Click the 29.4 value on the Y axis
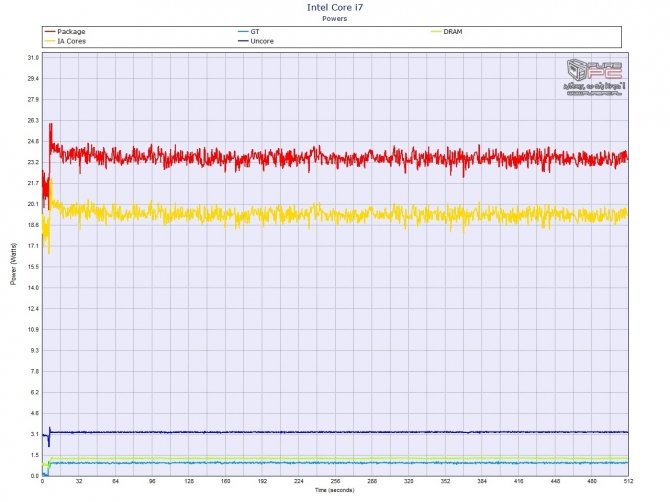This screenshot has height=502, width=670. tap(33, 79)
